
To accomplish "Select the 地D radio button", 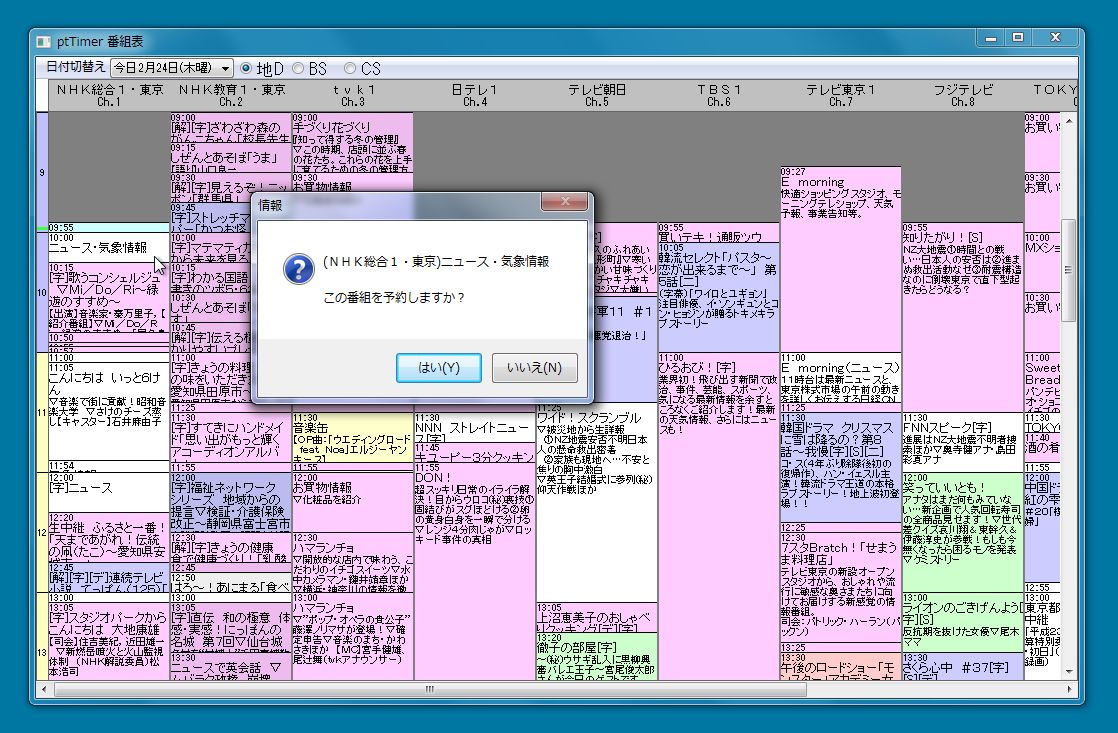I will (262, 68).
